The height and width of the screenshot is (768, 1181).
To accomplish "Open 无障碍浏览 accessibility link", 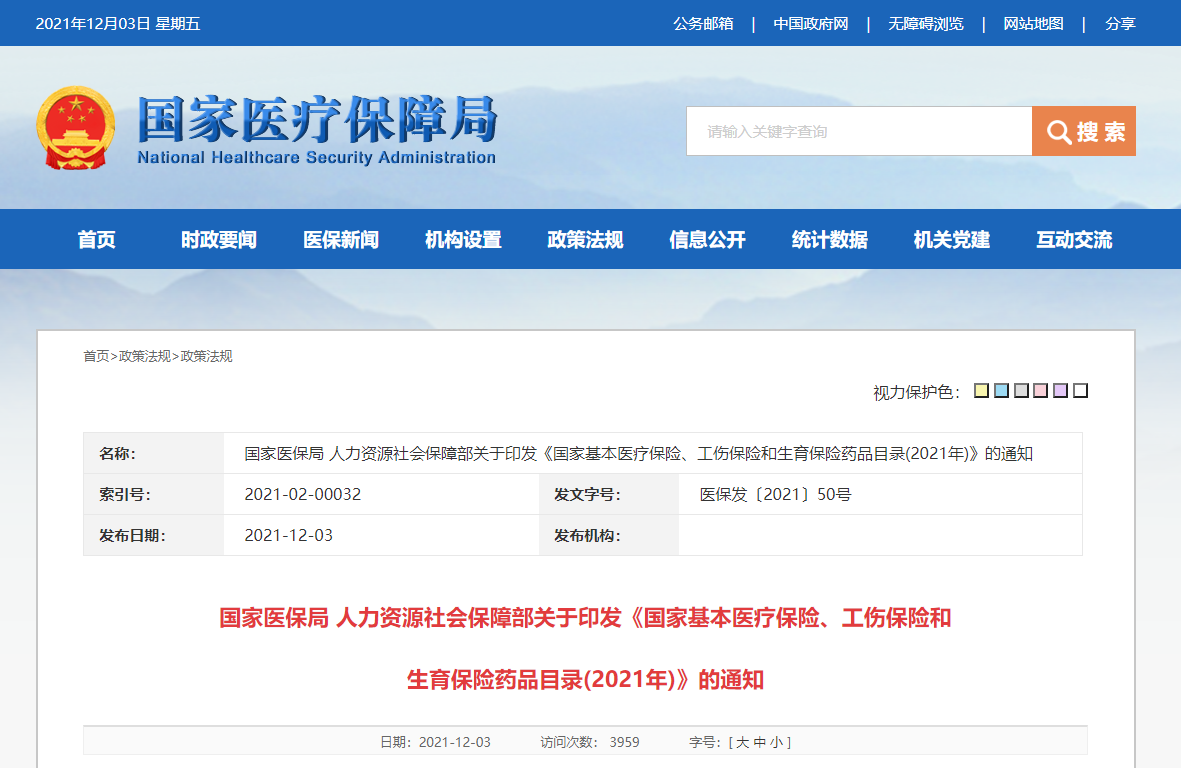I will pyautogui.click(x=926, y=23).
